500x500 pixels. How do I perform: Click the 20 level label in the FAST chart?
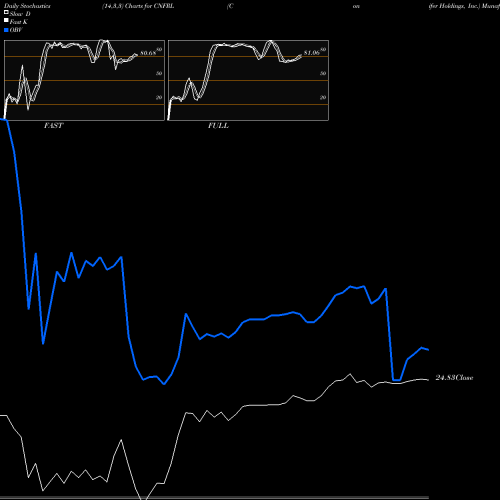coord(159,97)
